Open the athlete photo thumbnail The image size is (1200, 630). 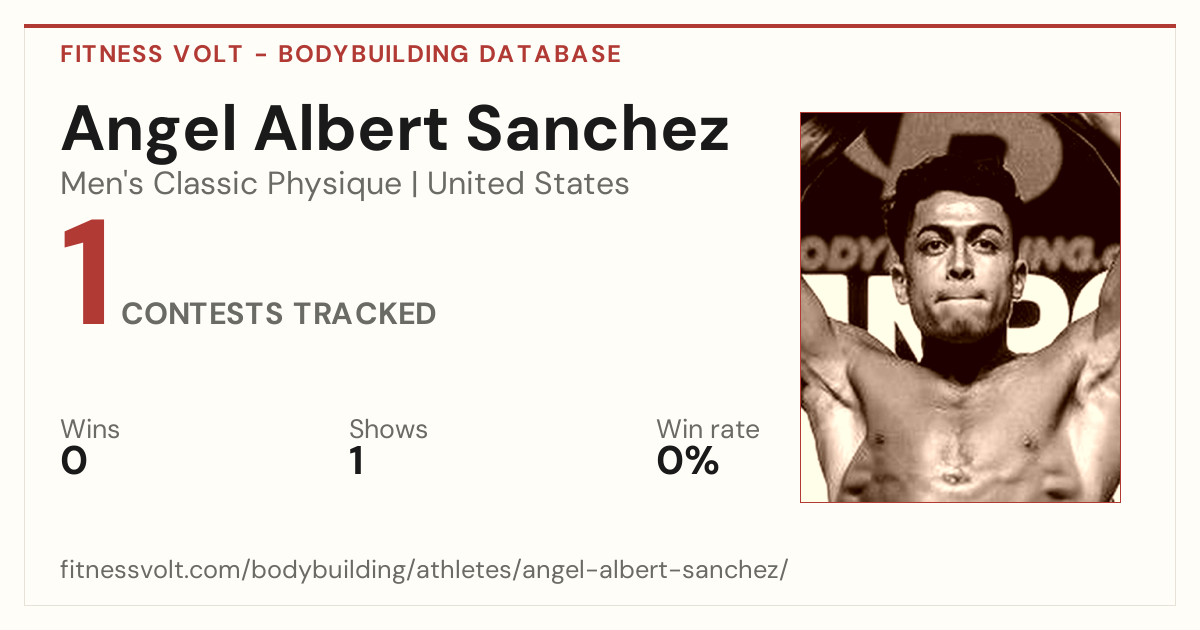[x=960, y=307]
